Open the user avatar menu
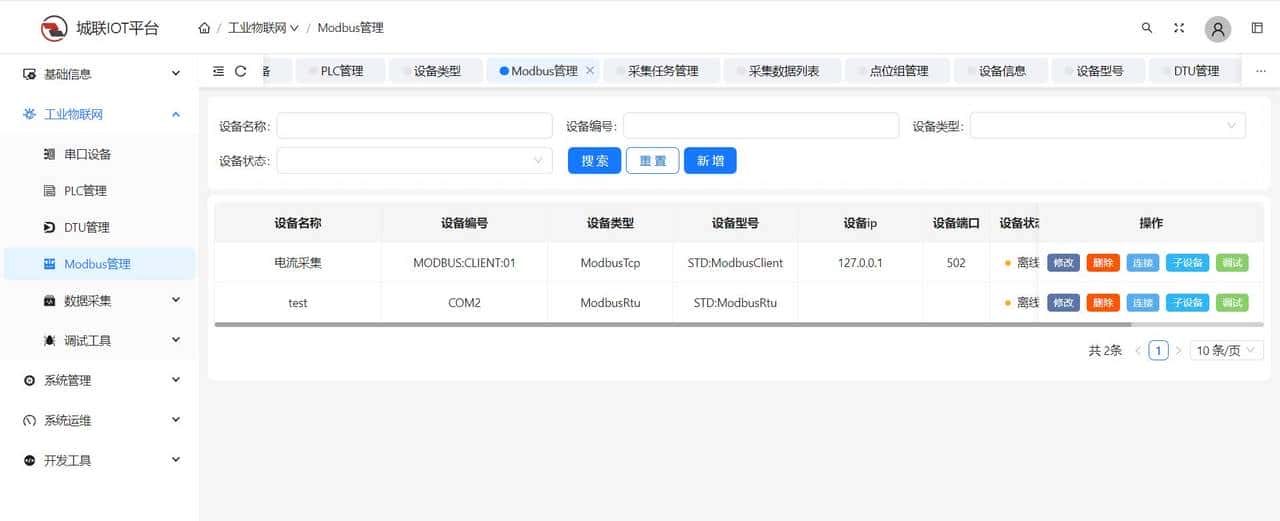Viewport: 1280px width, 521px height. 1218,29
